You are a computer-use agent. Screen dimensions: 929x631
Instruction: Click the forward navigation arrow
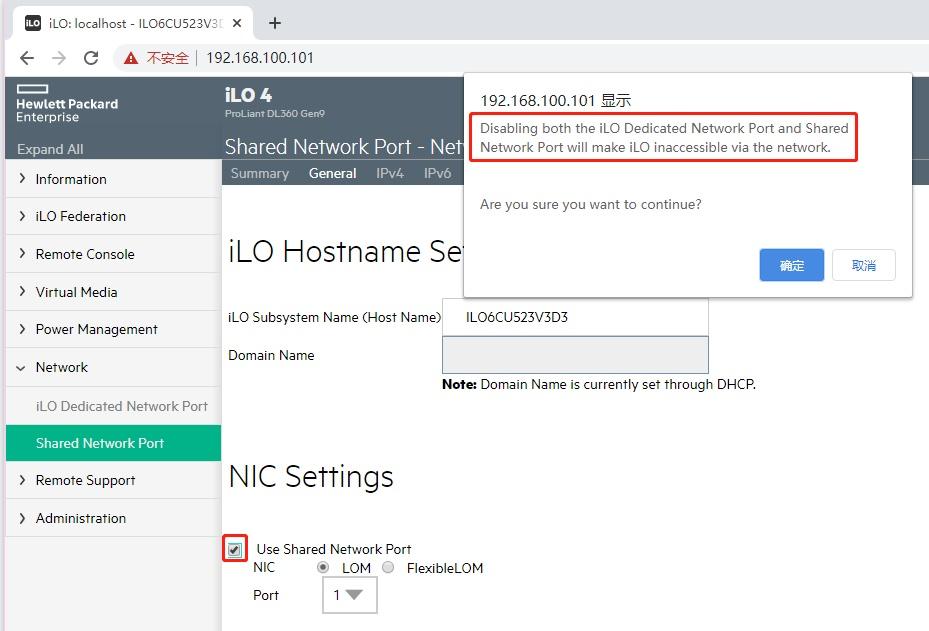(x=58, y=57)
